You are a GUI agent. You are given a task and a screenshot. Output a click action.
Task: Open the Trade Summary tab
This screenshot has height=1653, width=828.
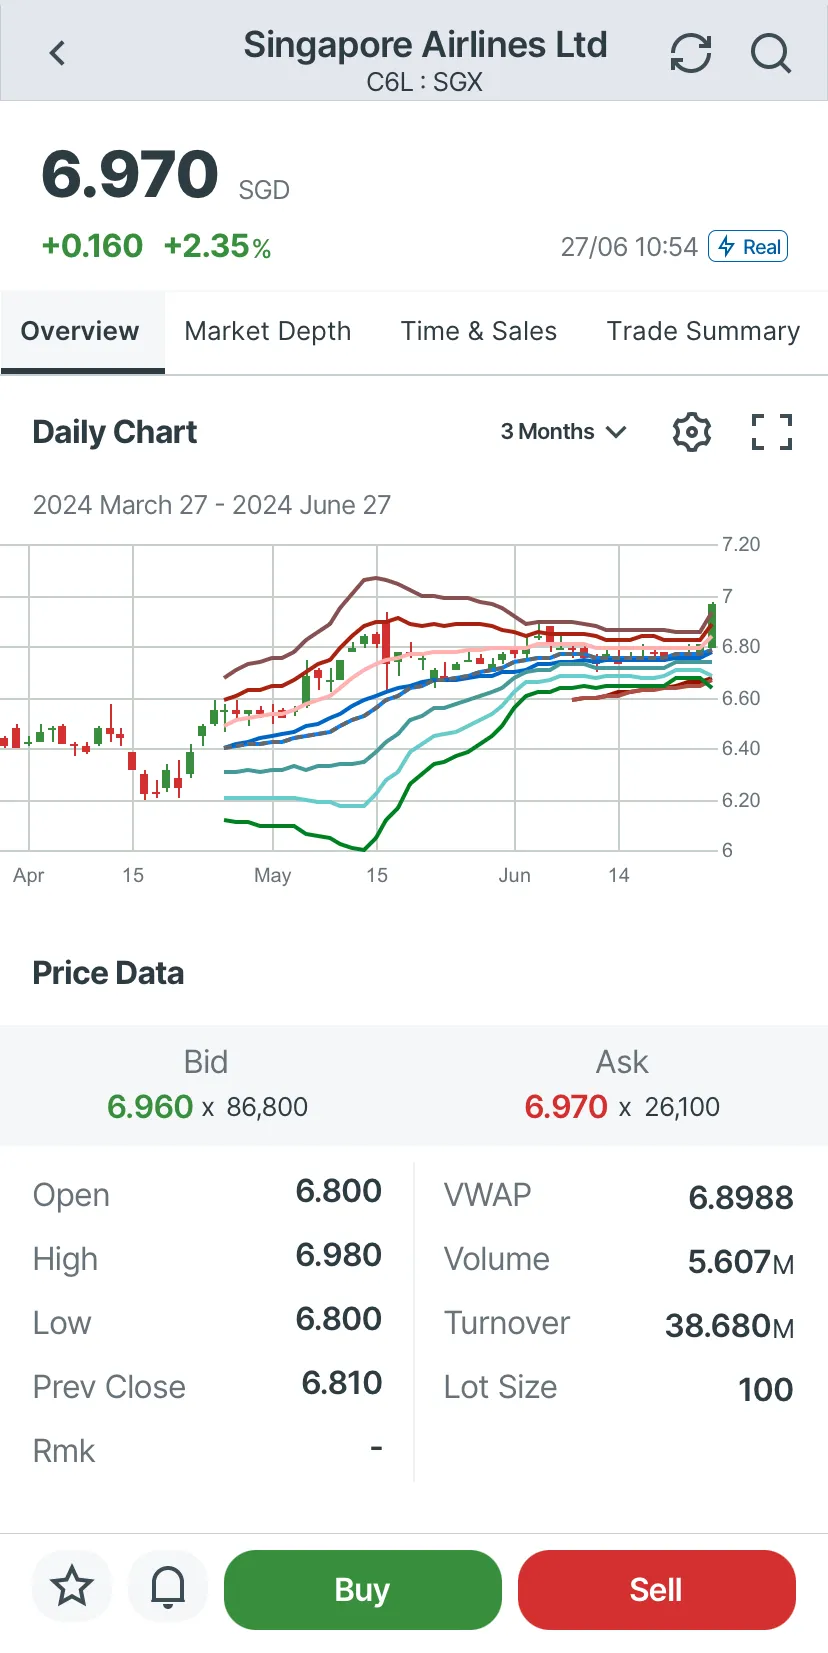point(703,331)
